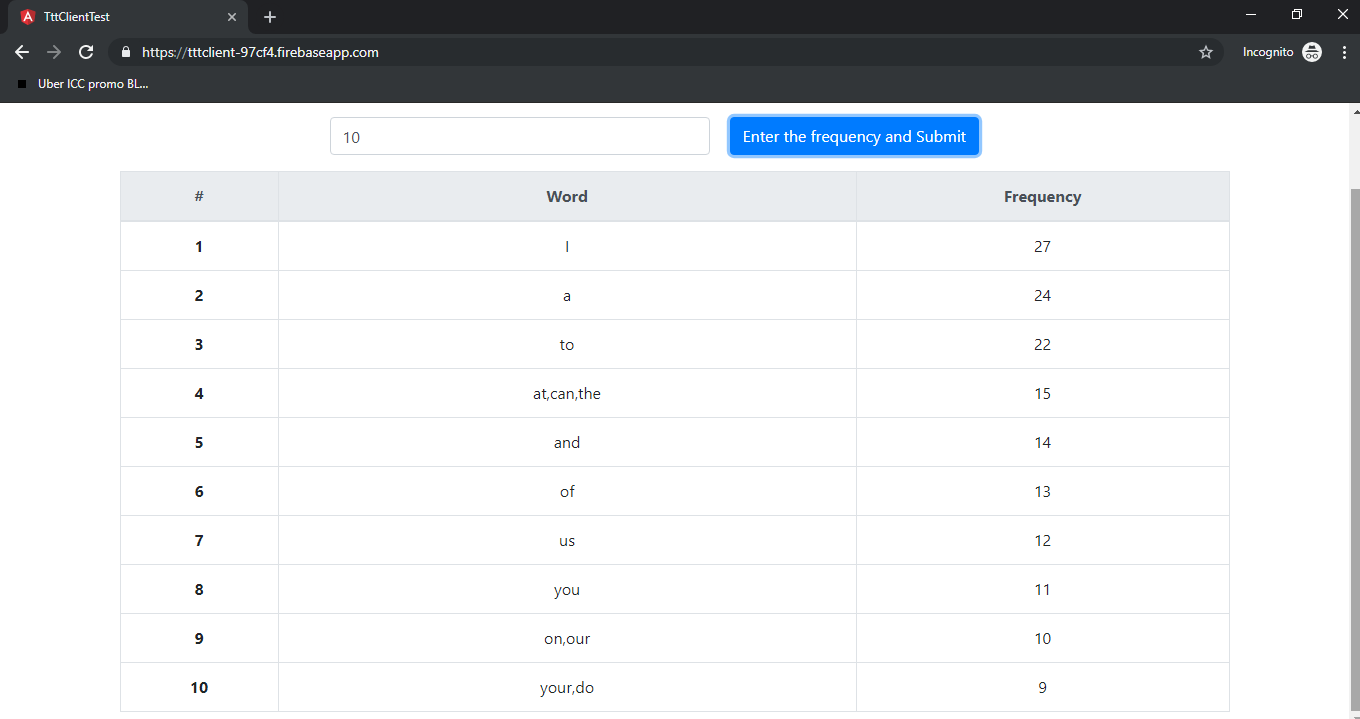The width and height of the screenshot is (1360, 719).
Task: Select the 'your,do' cell
Action: (x=567, y=687)
